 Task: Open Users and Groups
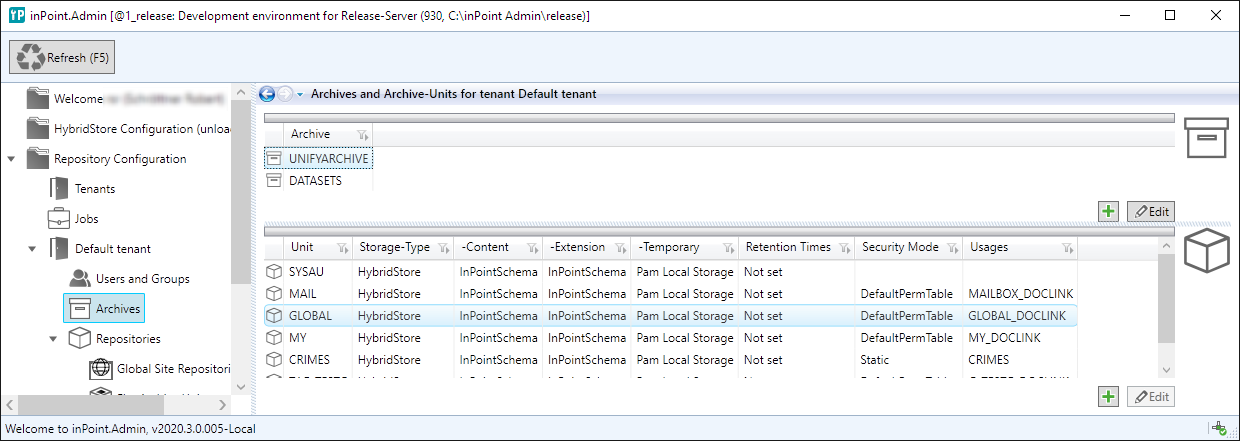143,279
